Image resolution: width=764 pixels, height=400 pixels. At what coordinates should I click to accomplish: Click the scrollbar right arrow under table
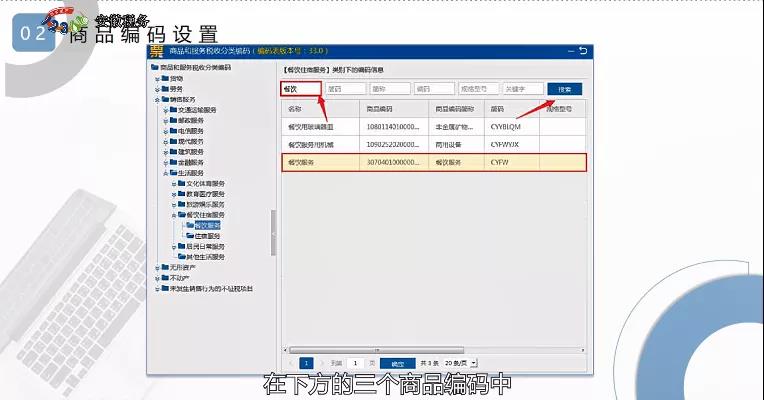coord(583,350)
